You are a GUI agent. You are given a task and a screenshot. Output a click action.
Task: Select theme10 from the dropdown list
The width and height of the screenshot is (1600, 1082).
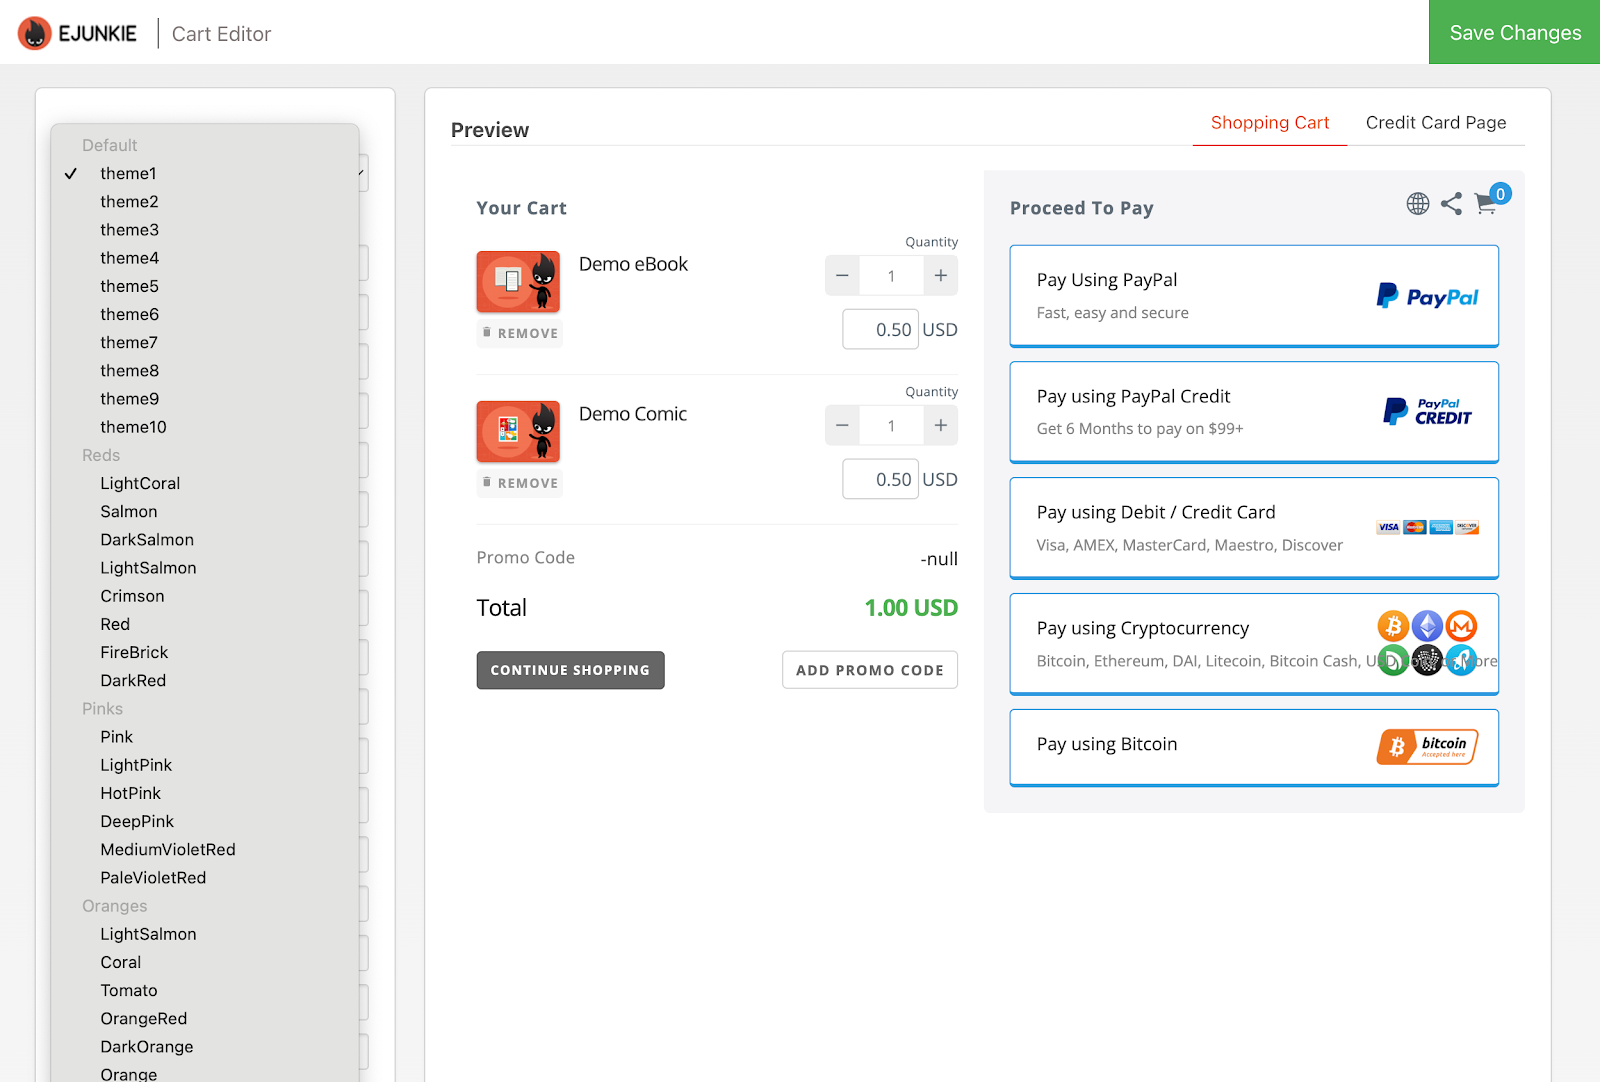coord(205,427)
